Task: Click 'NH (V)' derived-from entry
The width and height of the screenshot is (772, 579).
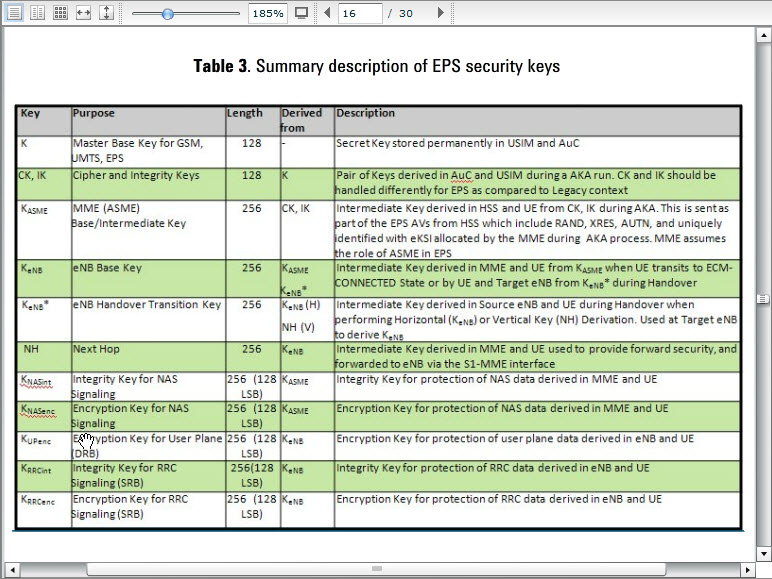Action: click(x=298, y=327)
